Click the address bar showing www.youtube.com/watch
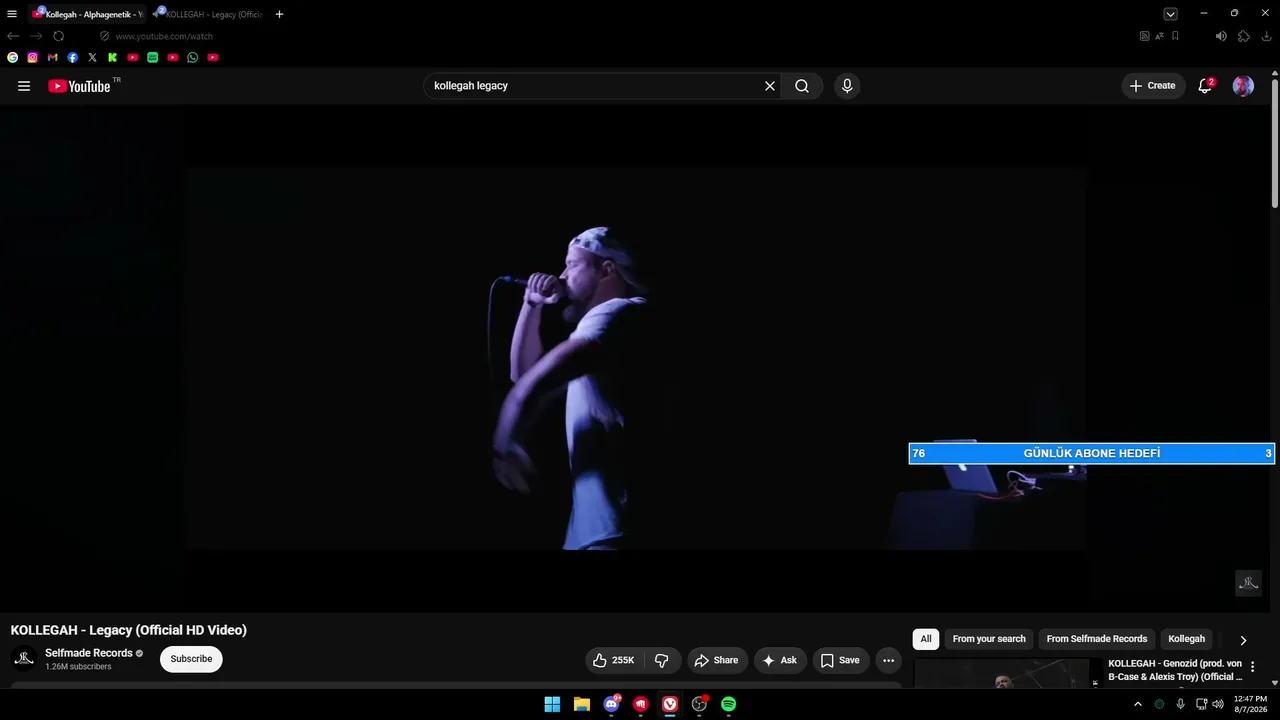The image size is (1280, 720). click(164, 36)
